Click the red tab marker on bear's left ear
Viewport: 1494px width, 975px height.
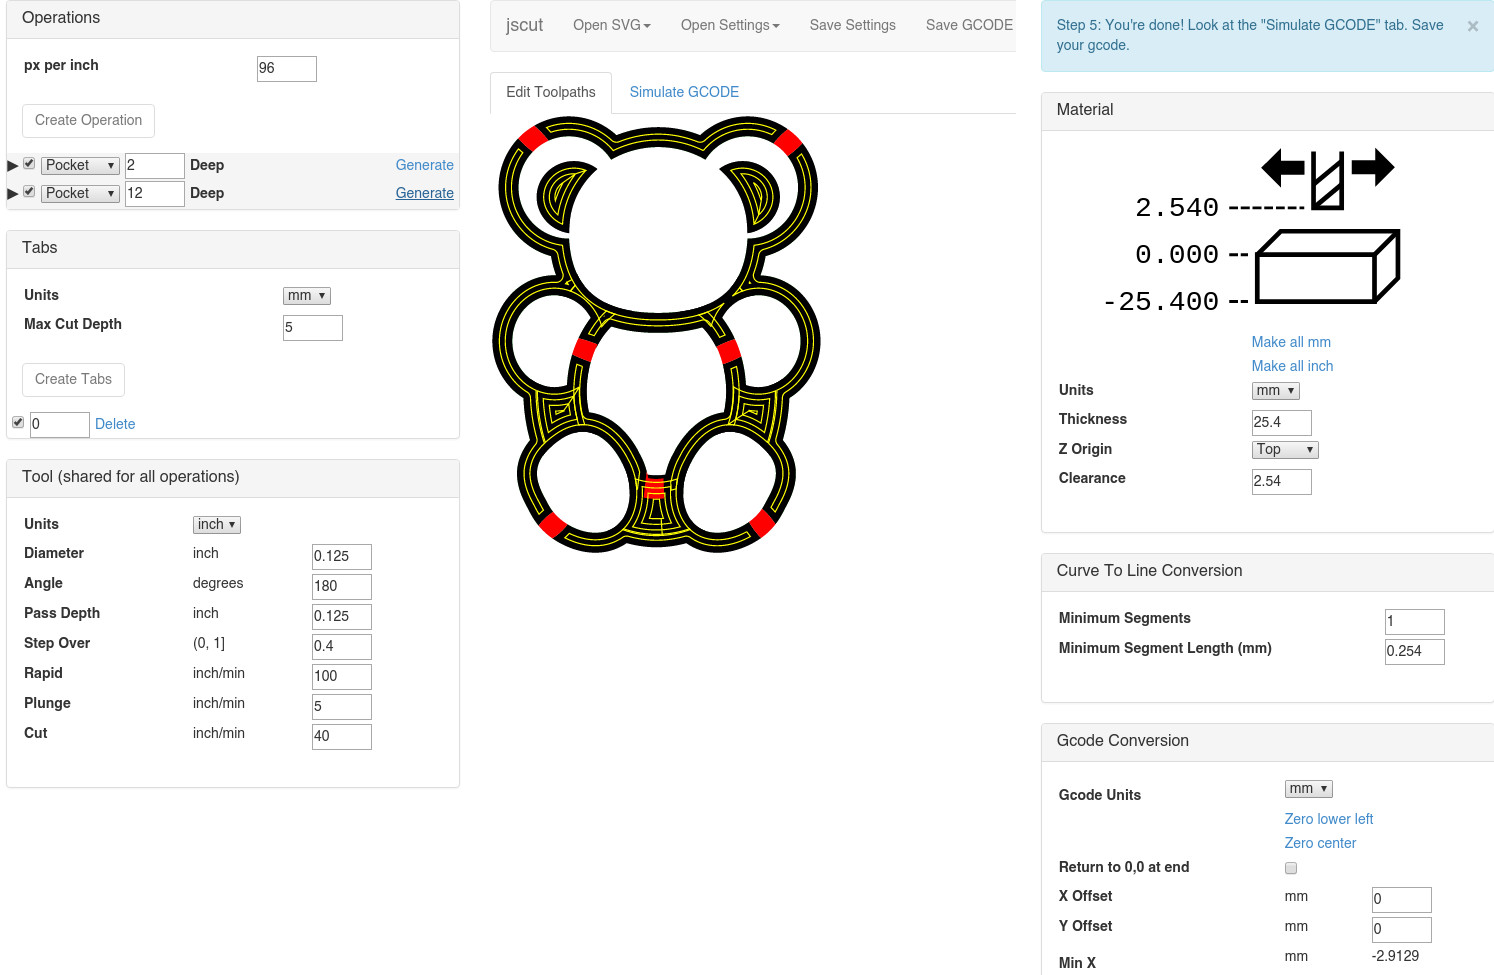coord(532,138)
